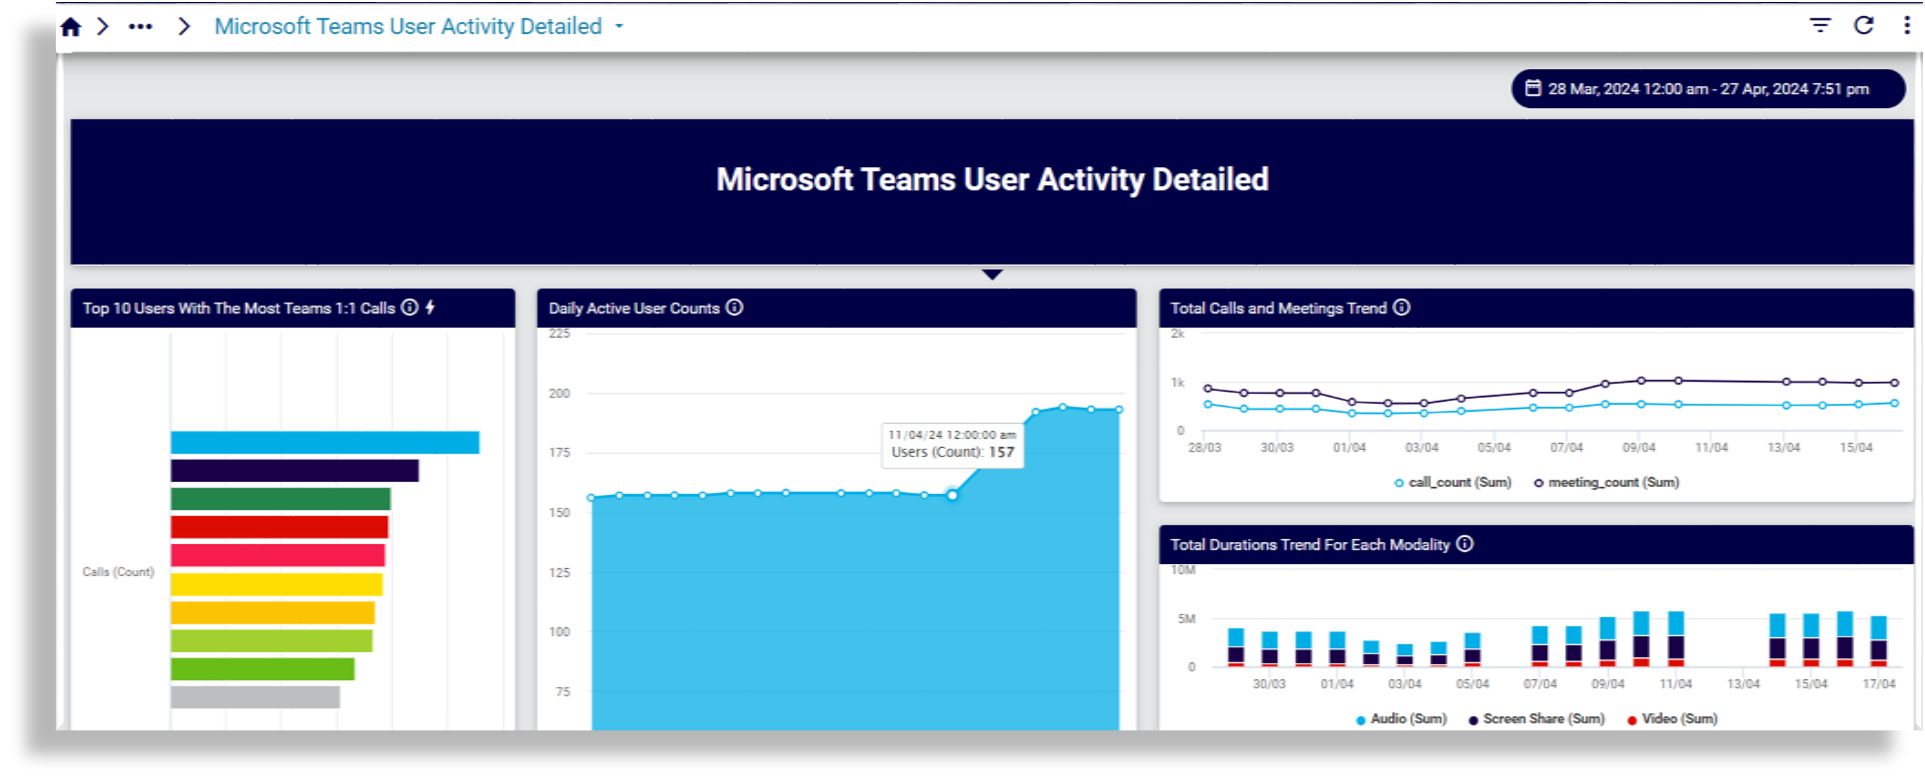This screenshot has width=1925, height=781.
Task: Toggle Audio (Sum) legend series
Action: [1401, 719]
